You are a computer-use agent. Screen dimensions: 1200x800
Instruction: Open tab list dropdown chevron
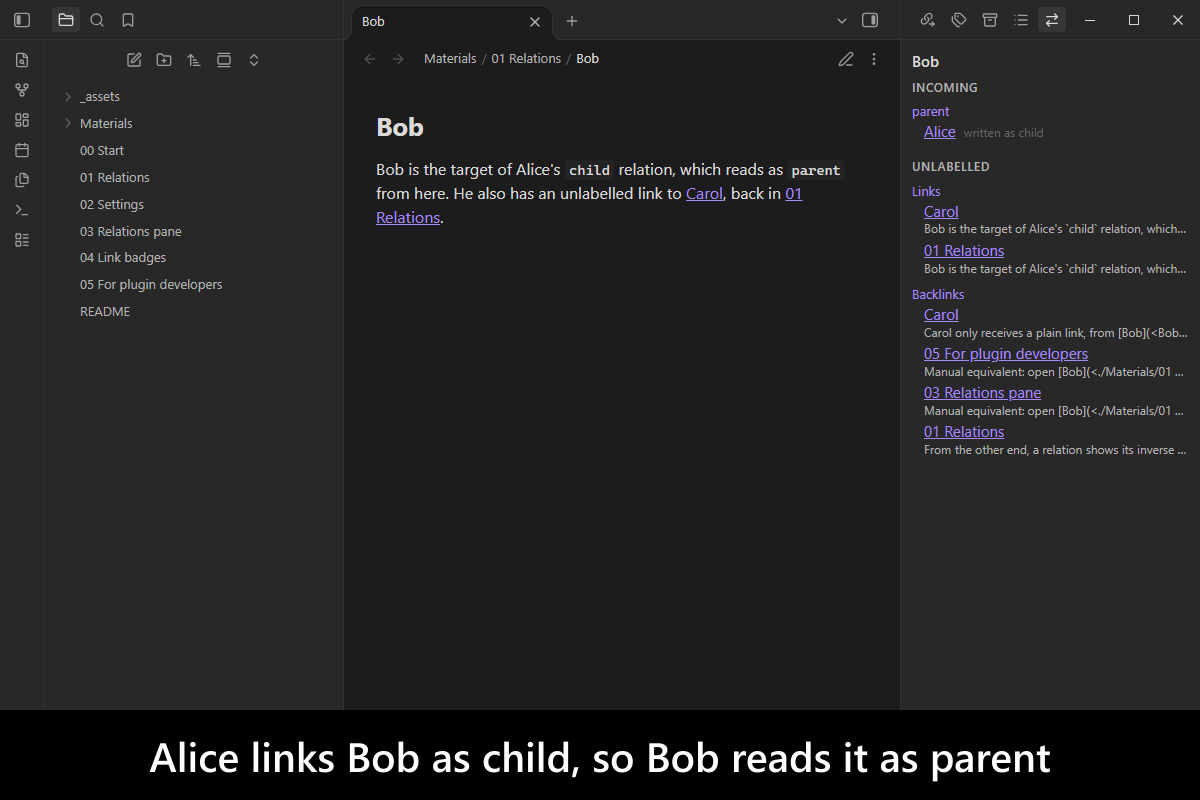pyautogui.click(x=842, y=20)
